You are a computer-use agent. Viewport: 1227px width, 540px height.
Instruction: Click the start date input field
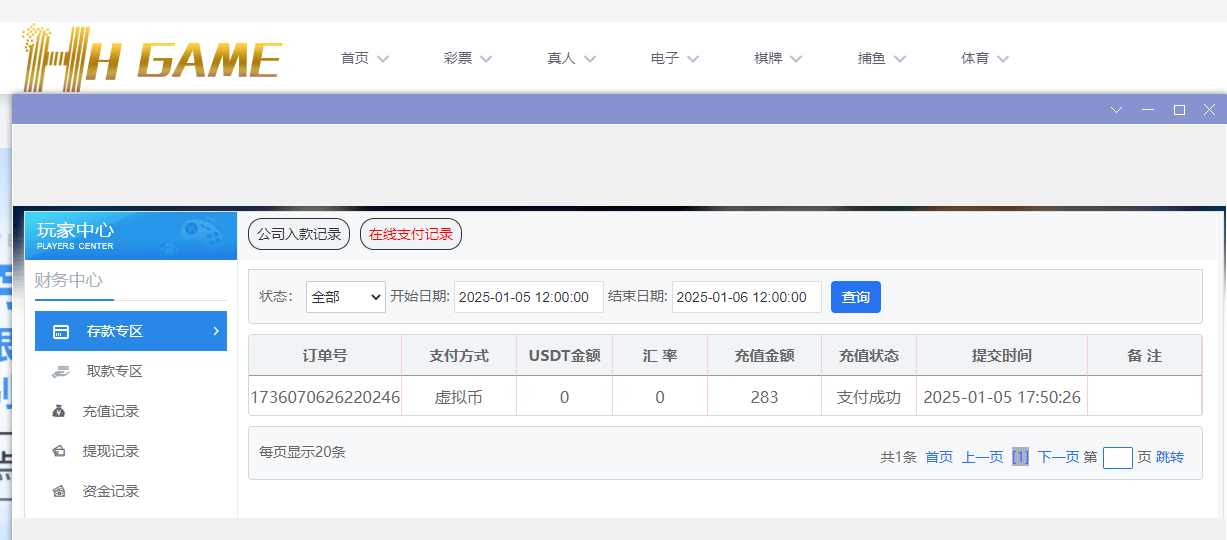[x=529, y=297]
